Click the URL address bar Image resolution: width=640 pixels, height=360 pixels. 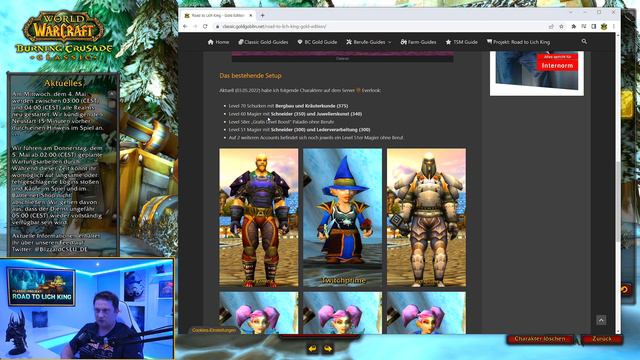380,26
